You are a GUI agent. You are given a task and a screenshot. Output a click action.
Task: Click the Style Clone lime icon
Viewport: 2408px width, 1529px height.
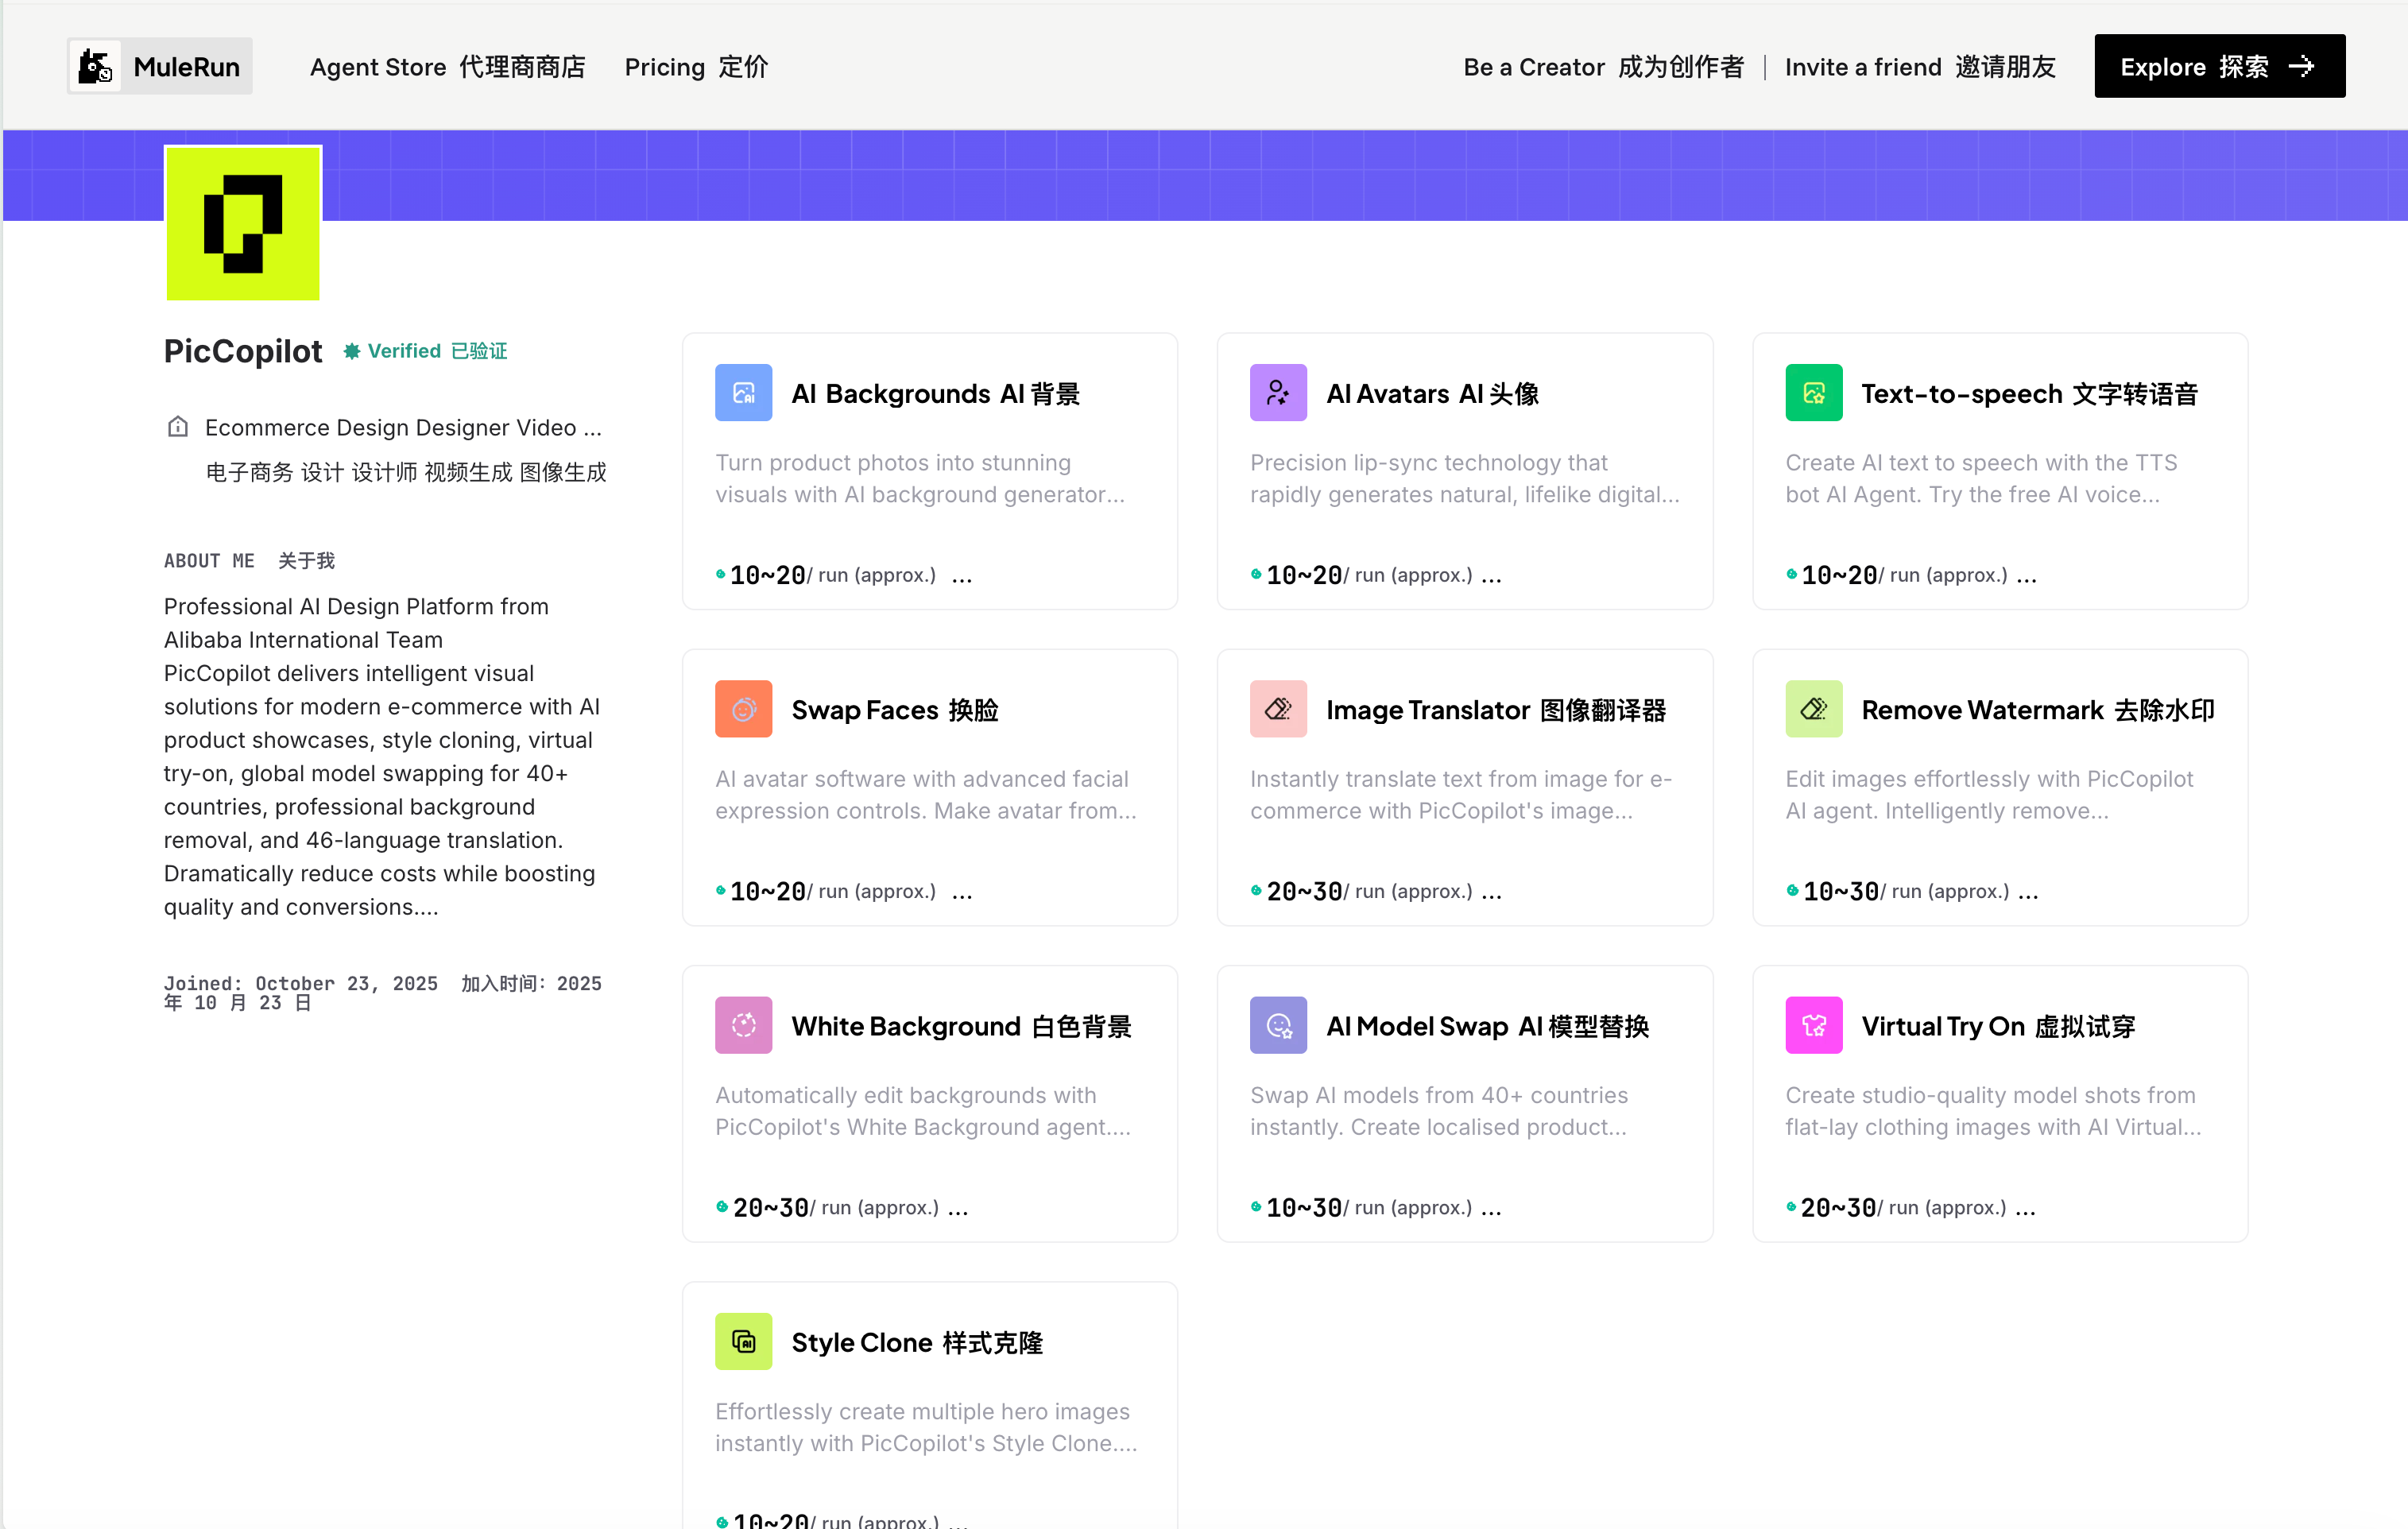click(x=743, y=1341)
